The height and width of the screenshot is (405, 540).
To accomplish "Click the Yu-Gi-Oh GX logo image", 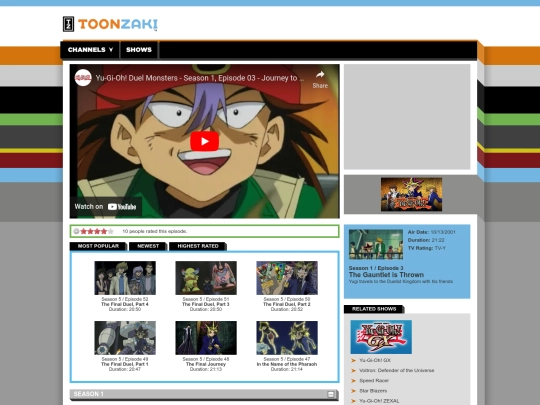I will pos(381,337).
